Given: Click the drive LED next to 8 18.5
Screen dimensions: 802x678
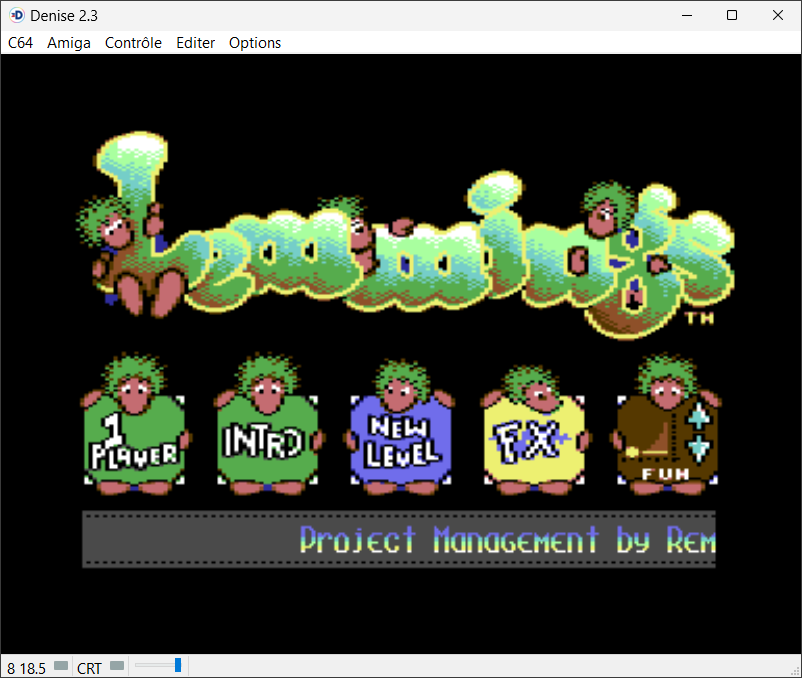Looking at the screenshot, I should pos(61,666).
